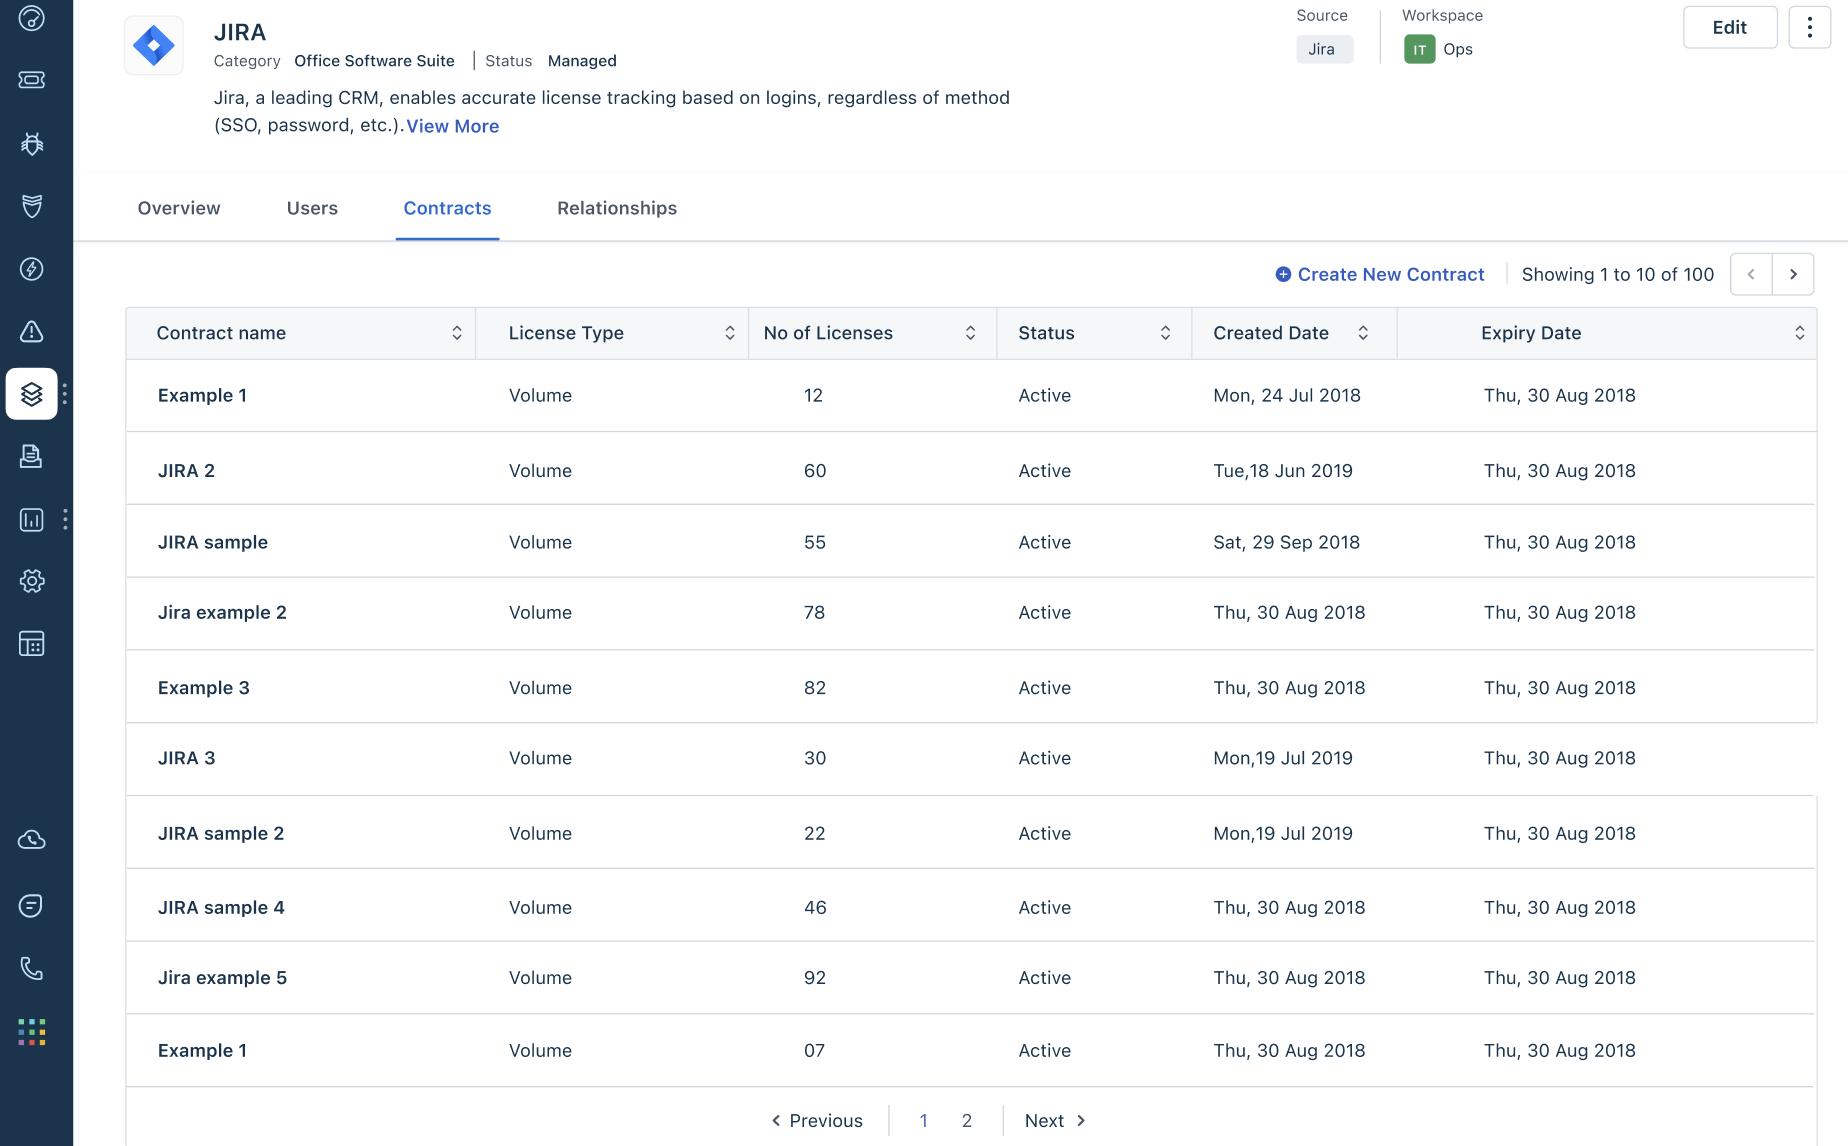Image resolution: width=1848 pixels, height=1146 pixels.
Task: Open the Jira example 5 contract
Action: [222, 978]
